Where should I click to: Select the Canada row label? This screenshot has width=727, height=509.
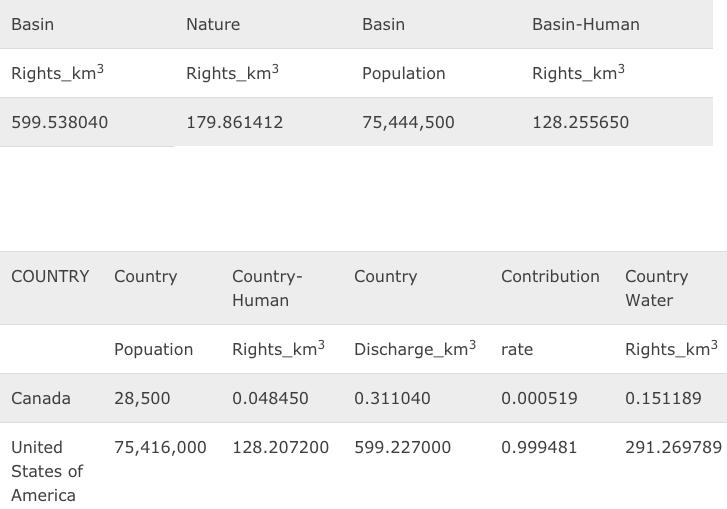pyautogui.click(x=41, y=398)
